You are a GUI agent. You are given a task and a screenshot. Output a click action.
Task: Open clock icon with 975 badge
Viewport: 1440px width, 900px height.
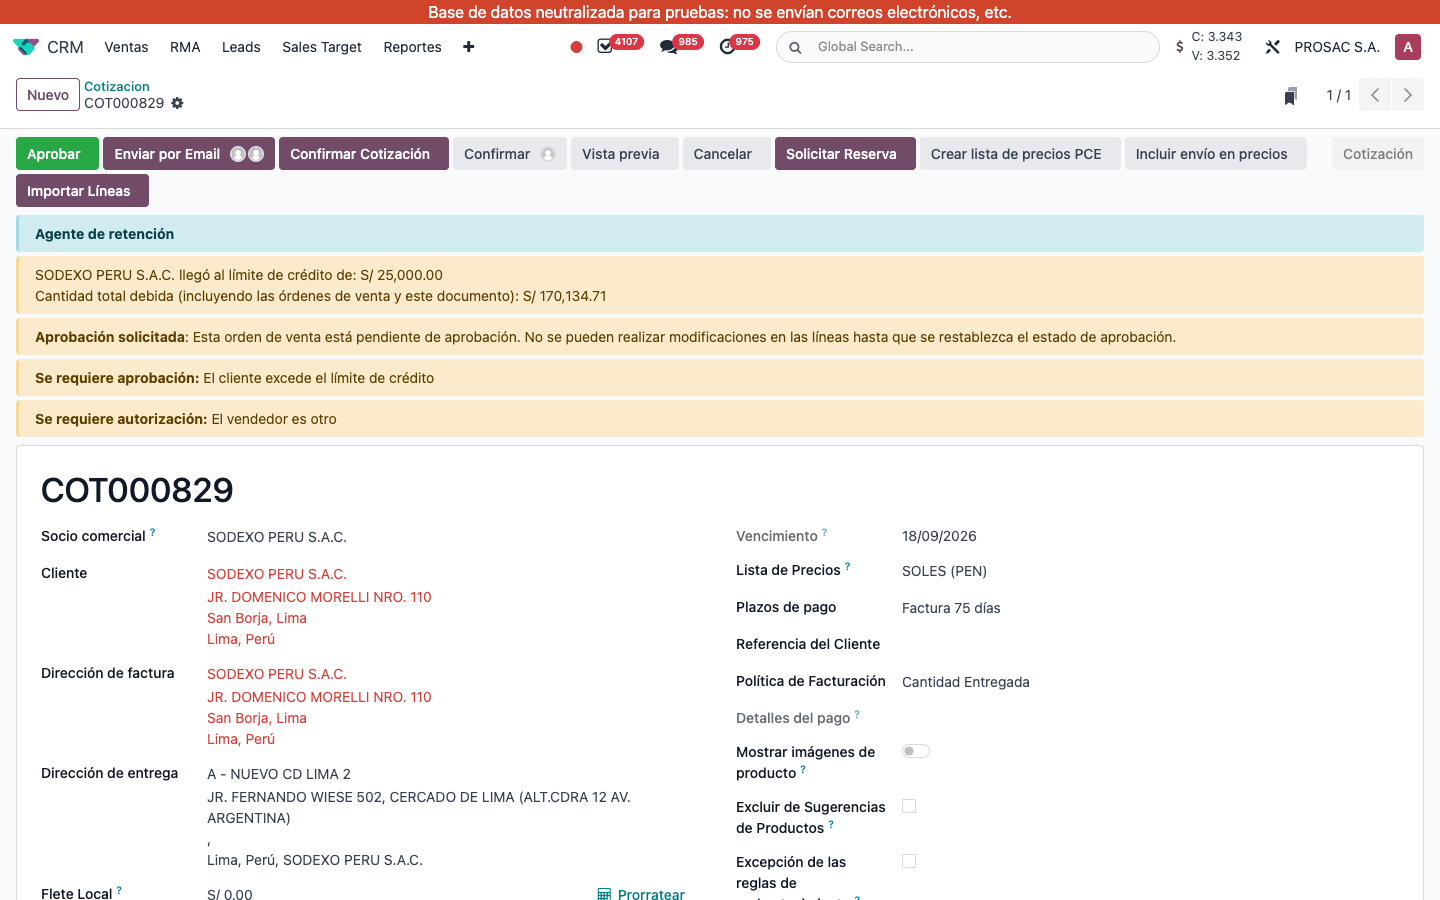727,47
